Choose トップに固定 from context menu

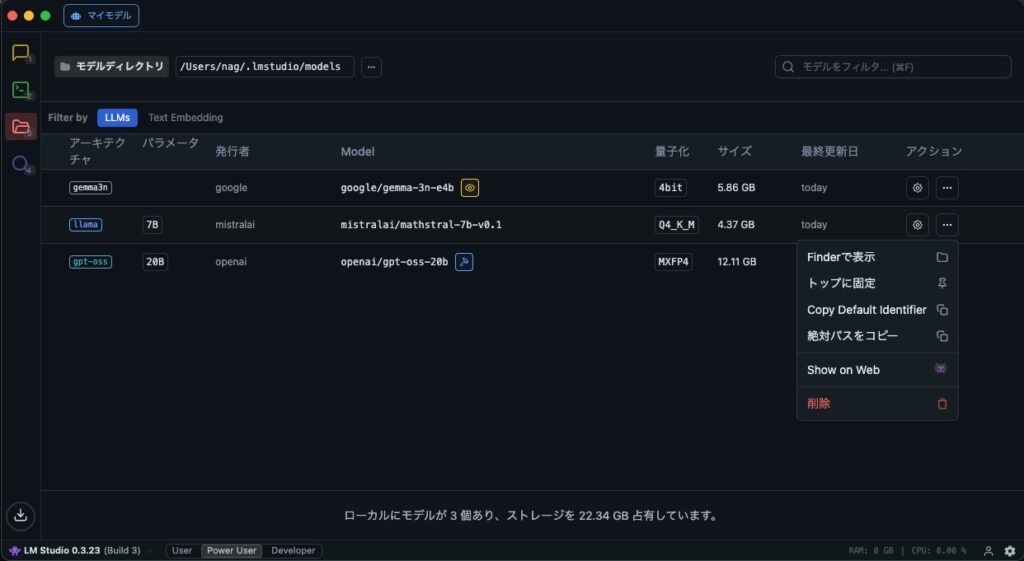(877, 283)
